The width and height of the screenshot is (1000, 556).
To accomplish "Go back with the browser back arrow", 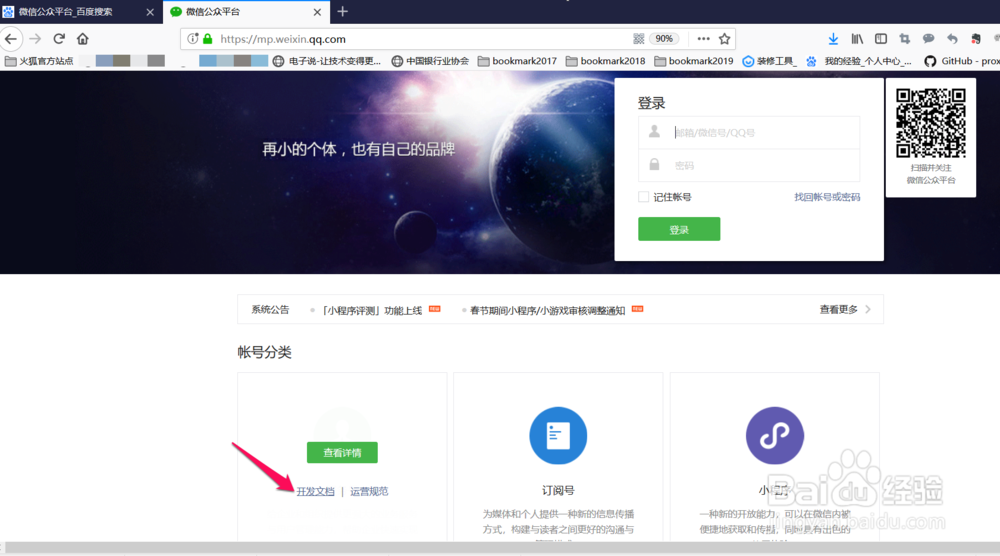I will pyautogui.click(x=11, y=39).
